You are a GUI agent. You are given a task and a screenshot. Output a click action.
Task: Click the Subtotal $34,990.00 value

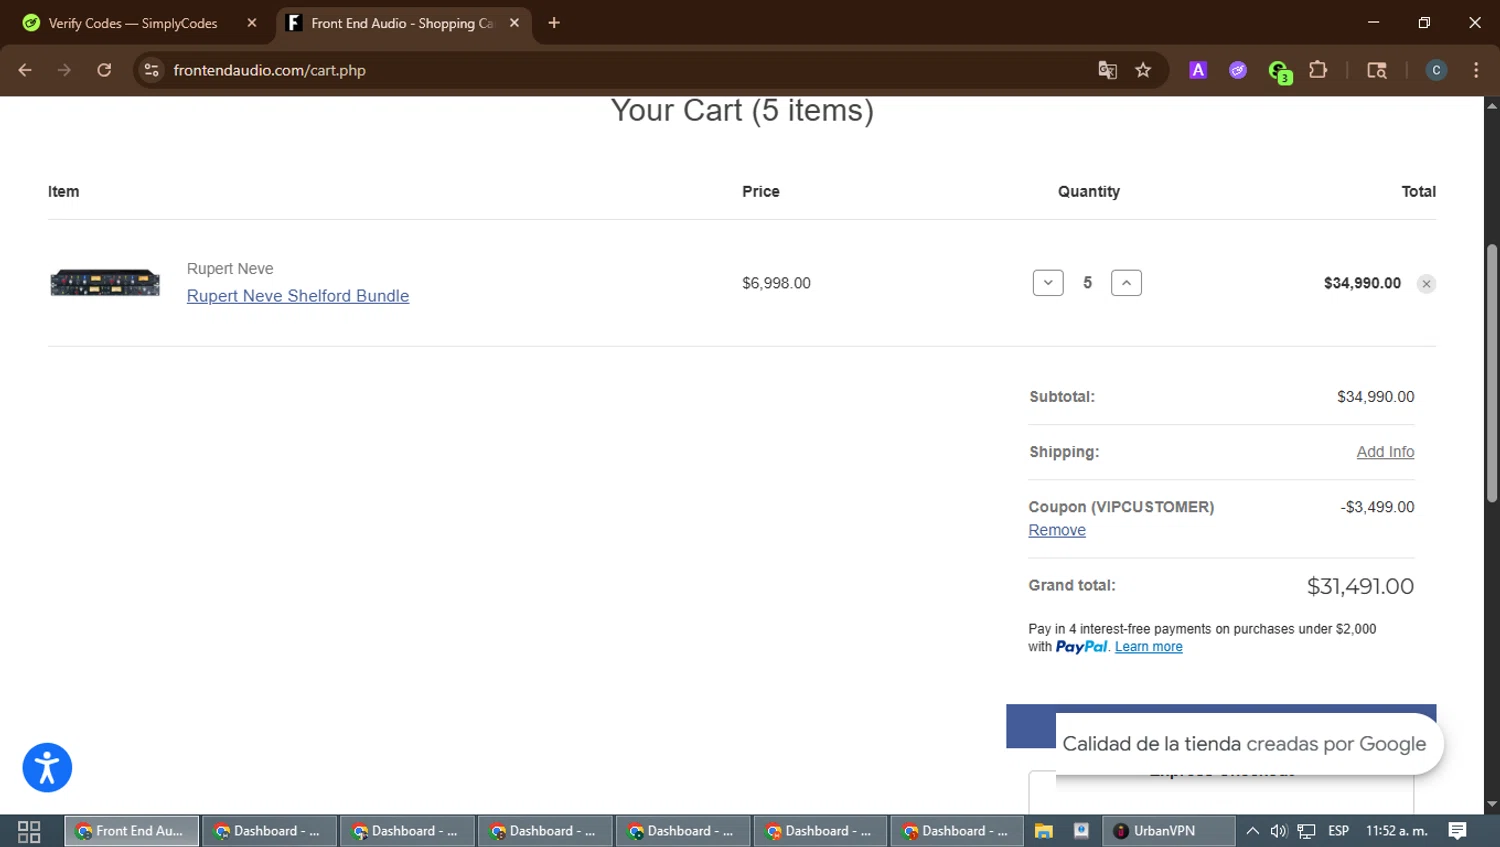(x=1375, y=397)
